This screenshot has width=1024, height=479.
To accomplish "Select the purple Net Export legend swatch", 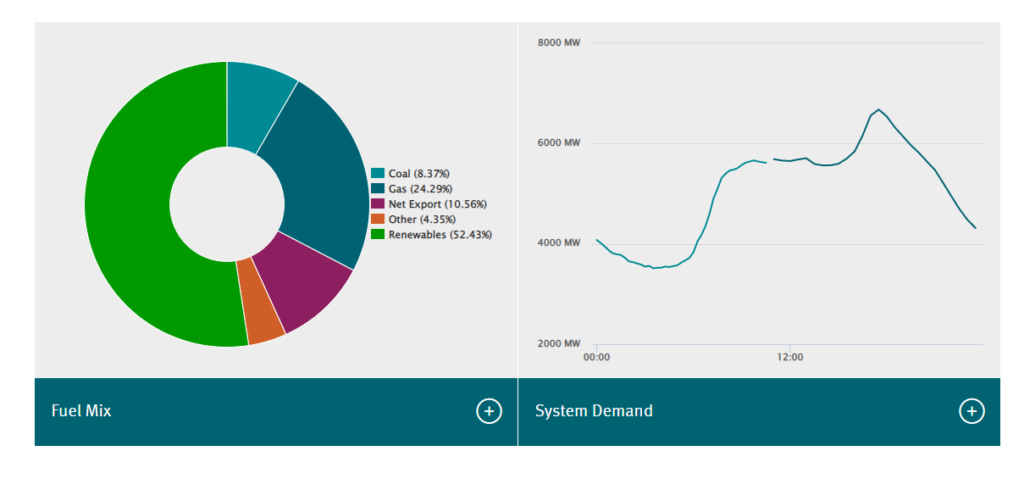I will tap(378, 204).
